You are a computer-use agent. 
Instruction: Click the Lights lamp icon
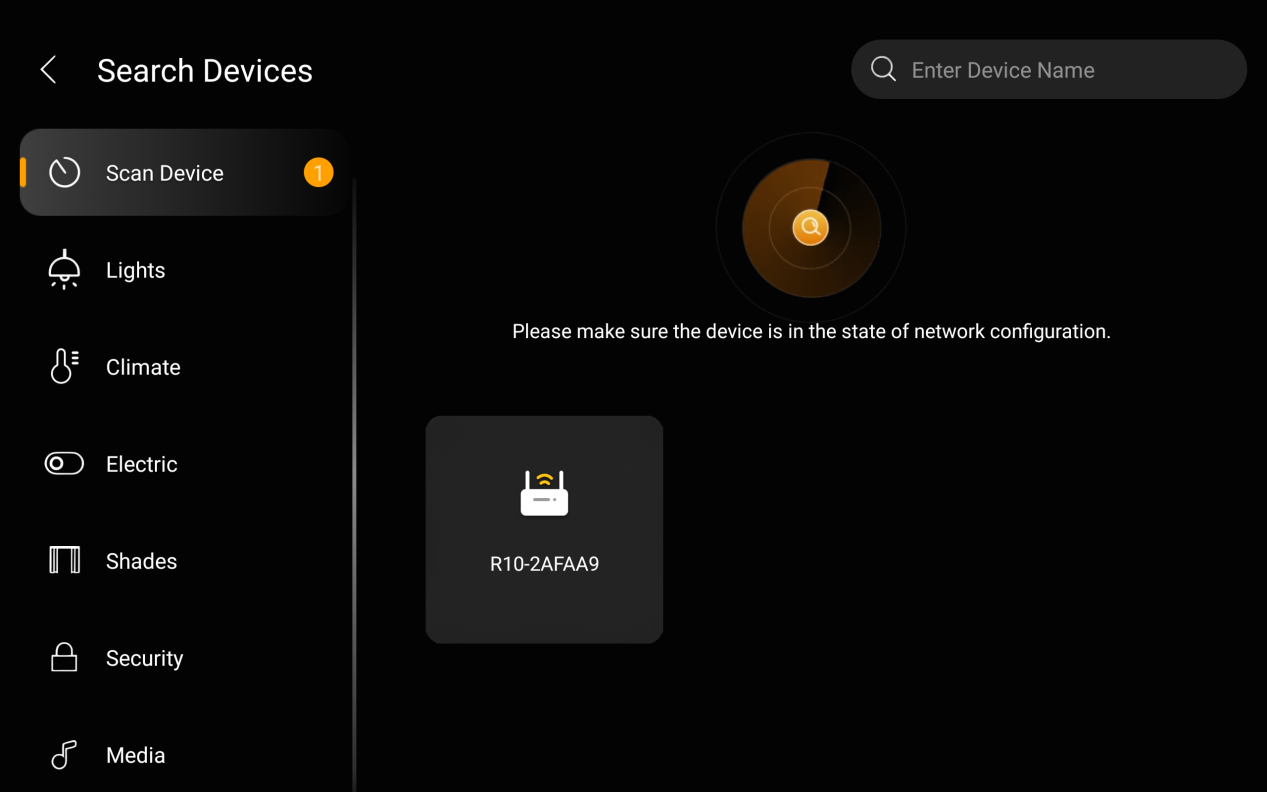click(64, 270)
